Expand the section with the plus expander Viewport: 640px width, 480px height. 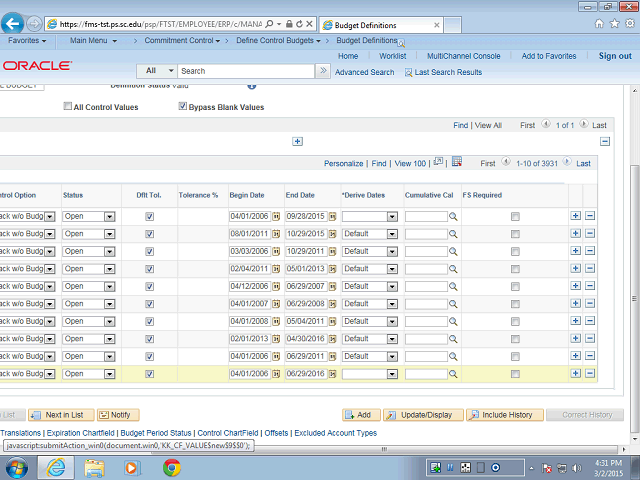tap(297, 141)
